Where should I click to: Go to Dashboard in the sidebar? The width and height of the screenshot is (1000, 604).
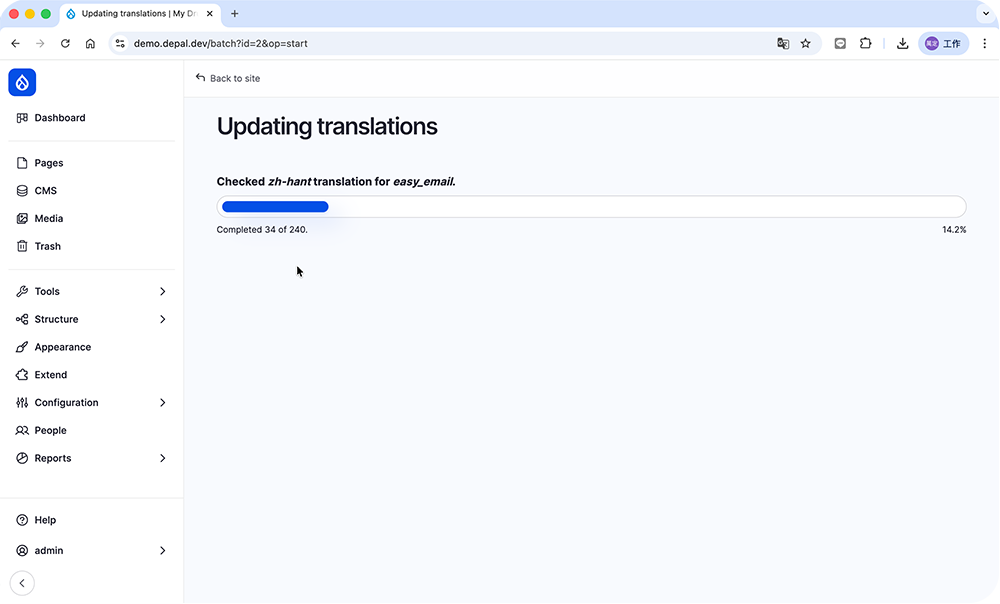coord(60,118)
